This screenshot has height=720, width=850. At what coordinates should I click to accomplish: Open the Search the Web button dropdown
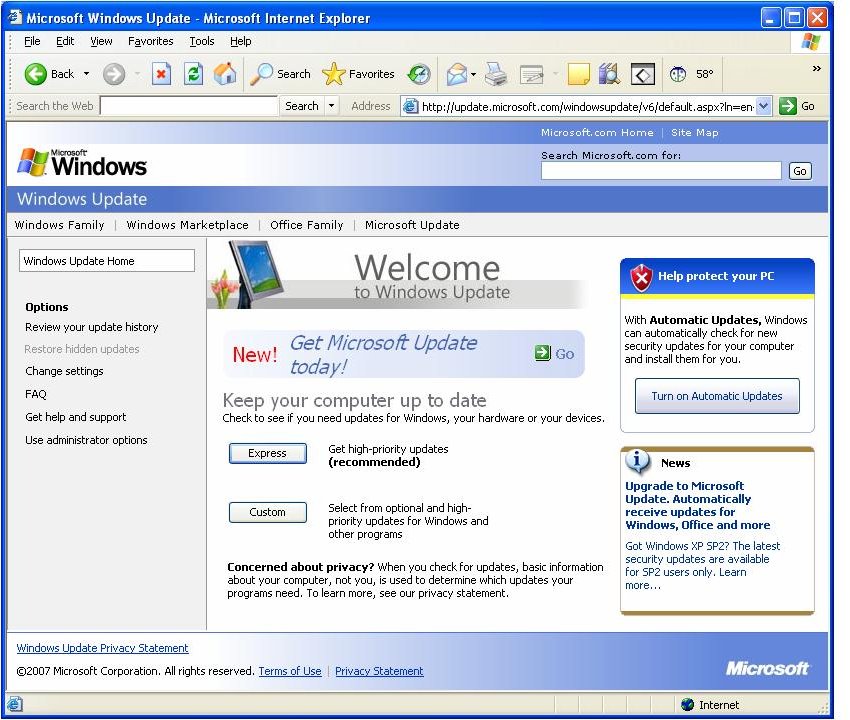point(331,106)
